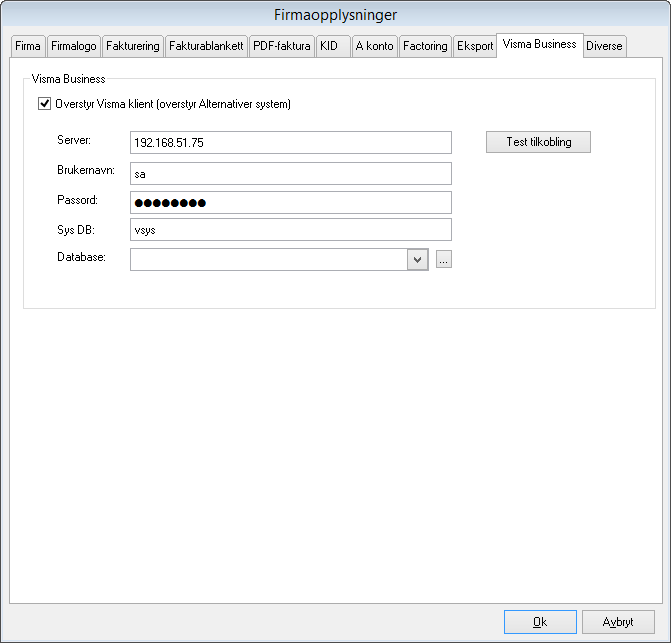
Task: Click the Test tilkobling button
Action: (x=538, y=142)
